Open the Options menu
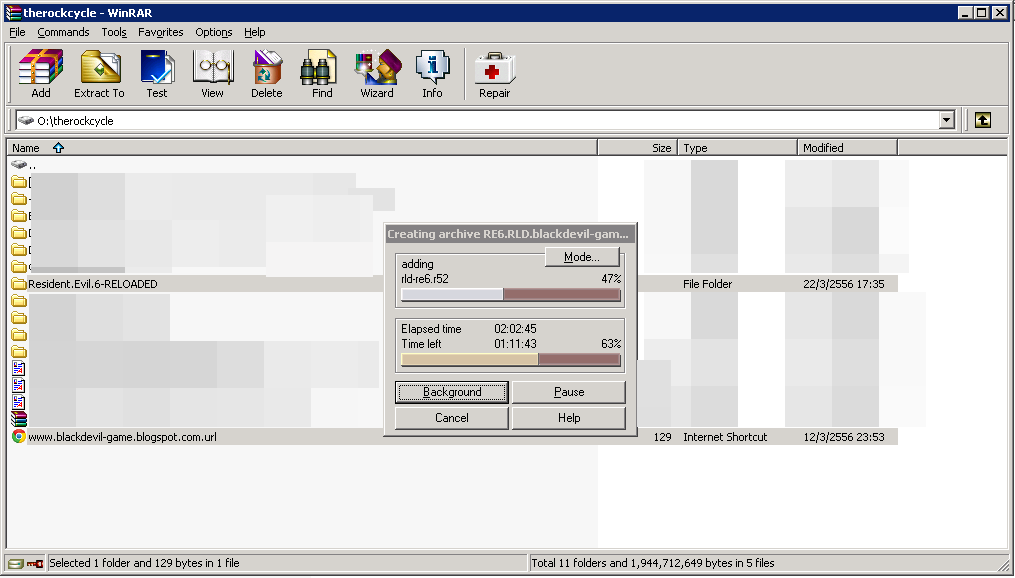Viewport: 1015px width, 578px height. (x=214, y=32)
